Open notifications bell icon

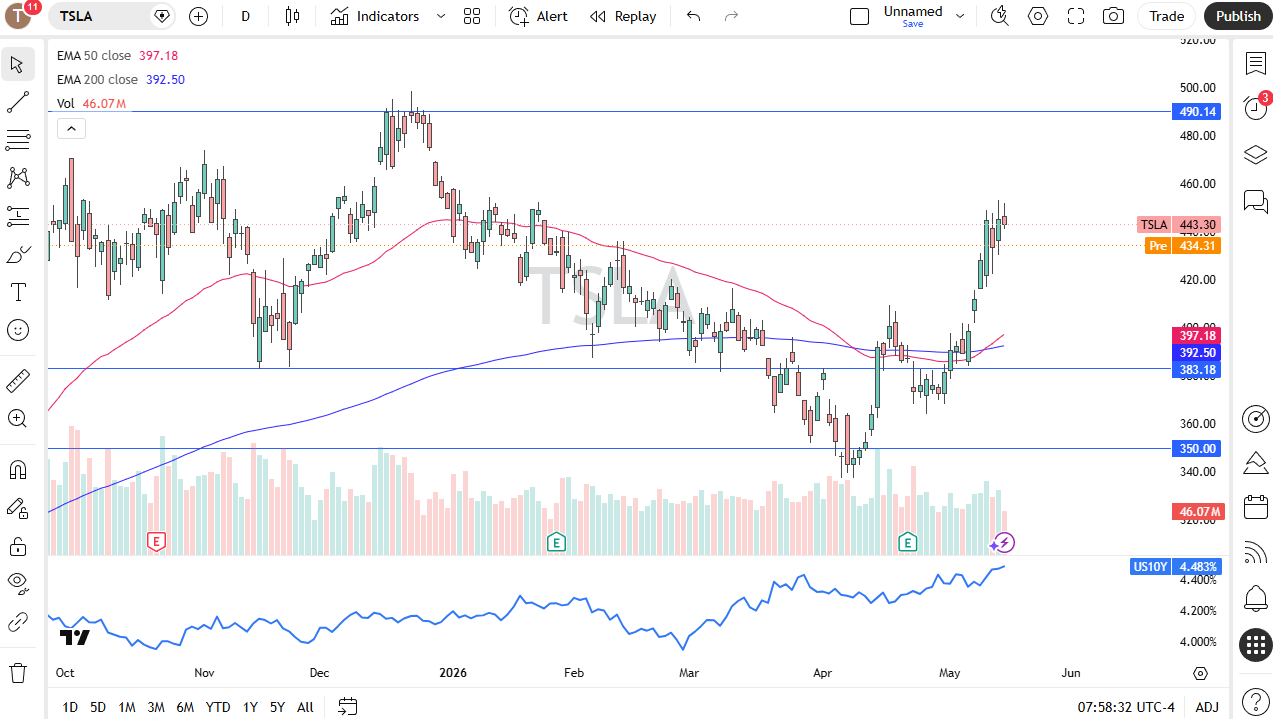click(1256, 599)
